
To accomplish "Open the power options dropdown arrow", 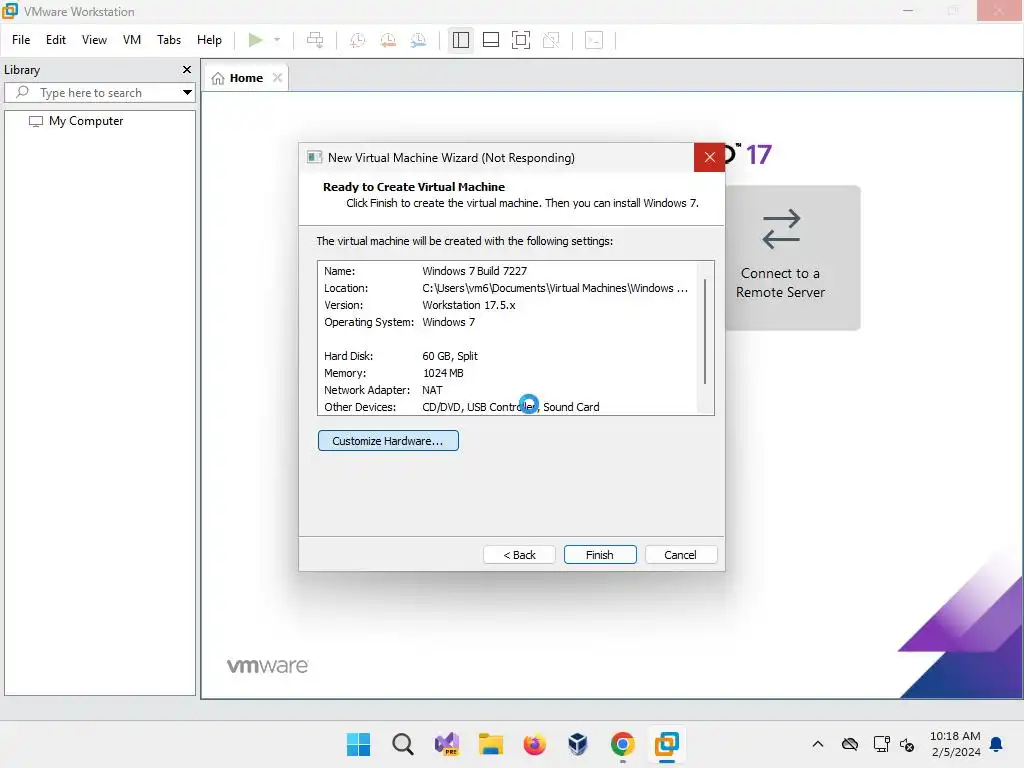I will coord(277,40).
